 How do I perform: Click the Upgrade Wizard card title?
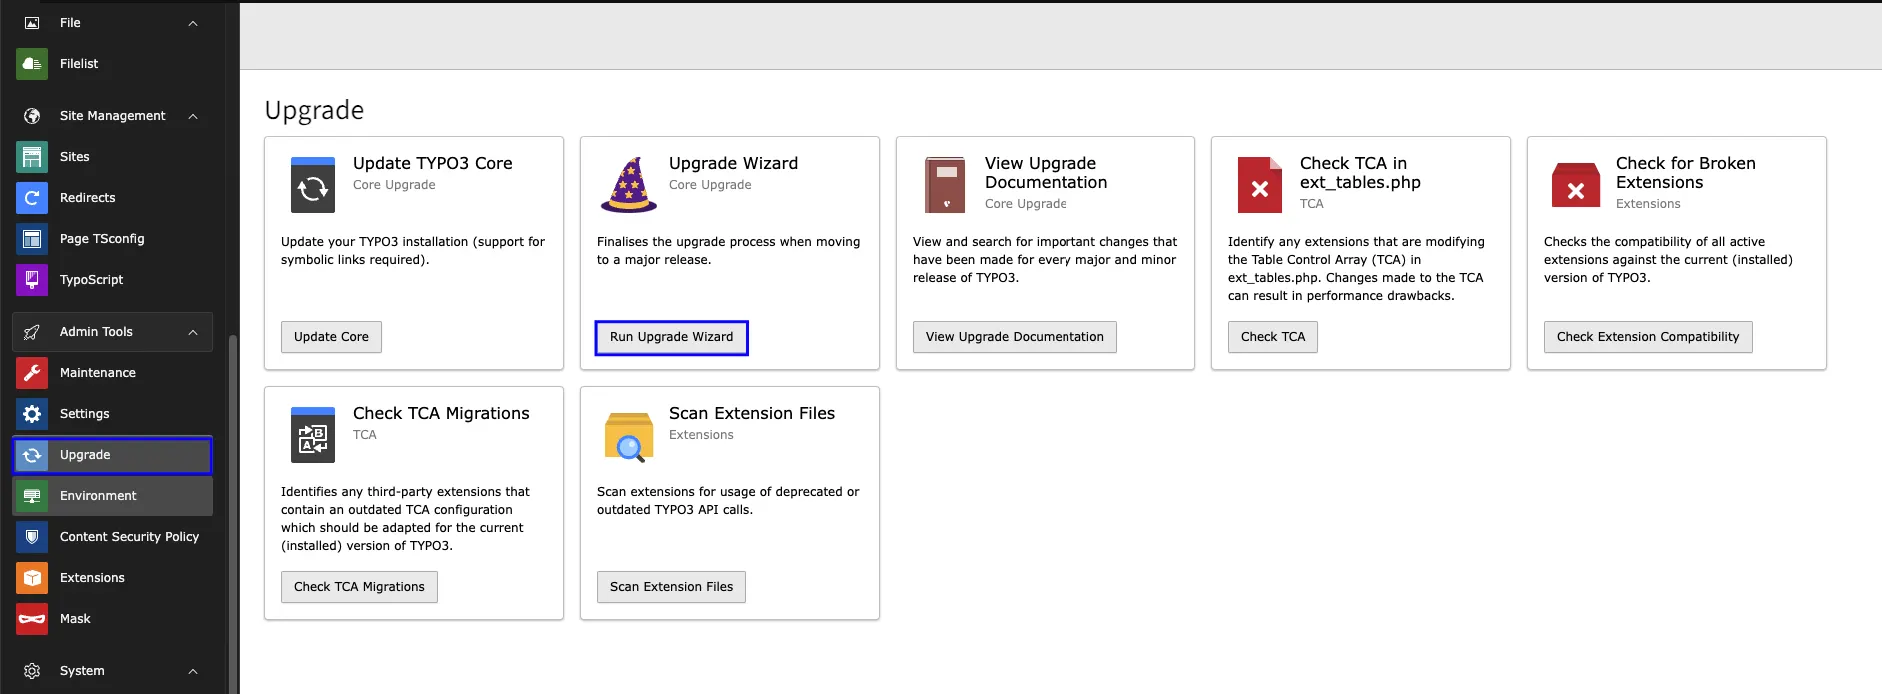(733, 163)
